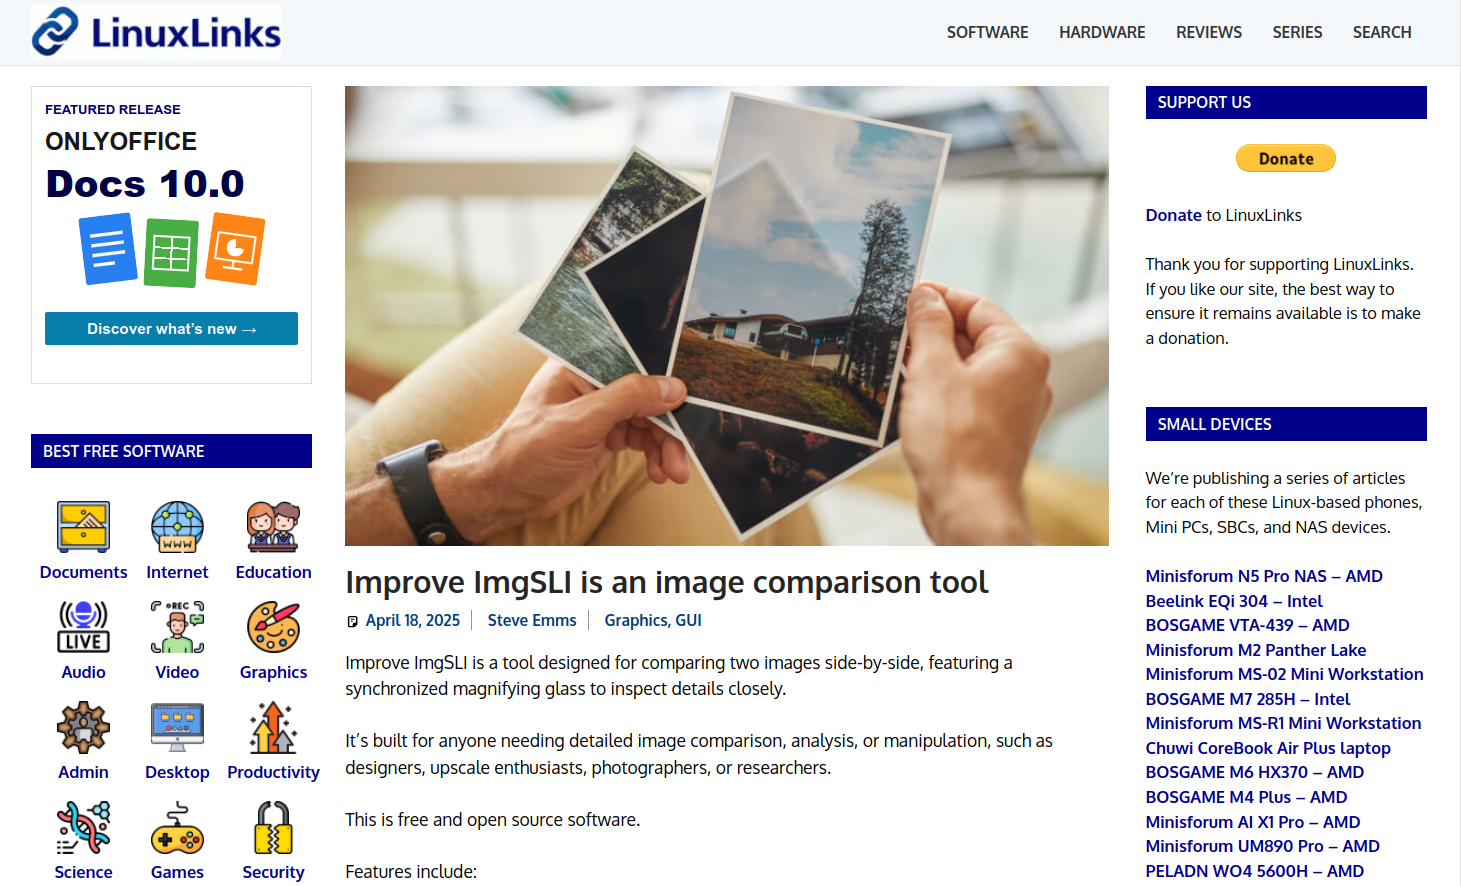Open the Education category icon
Image resolution: width=1461 pixels, height=886 pixels.
click(273, 527)
